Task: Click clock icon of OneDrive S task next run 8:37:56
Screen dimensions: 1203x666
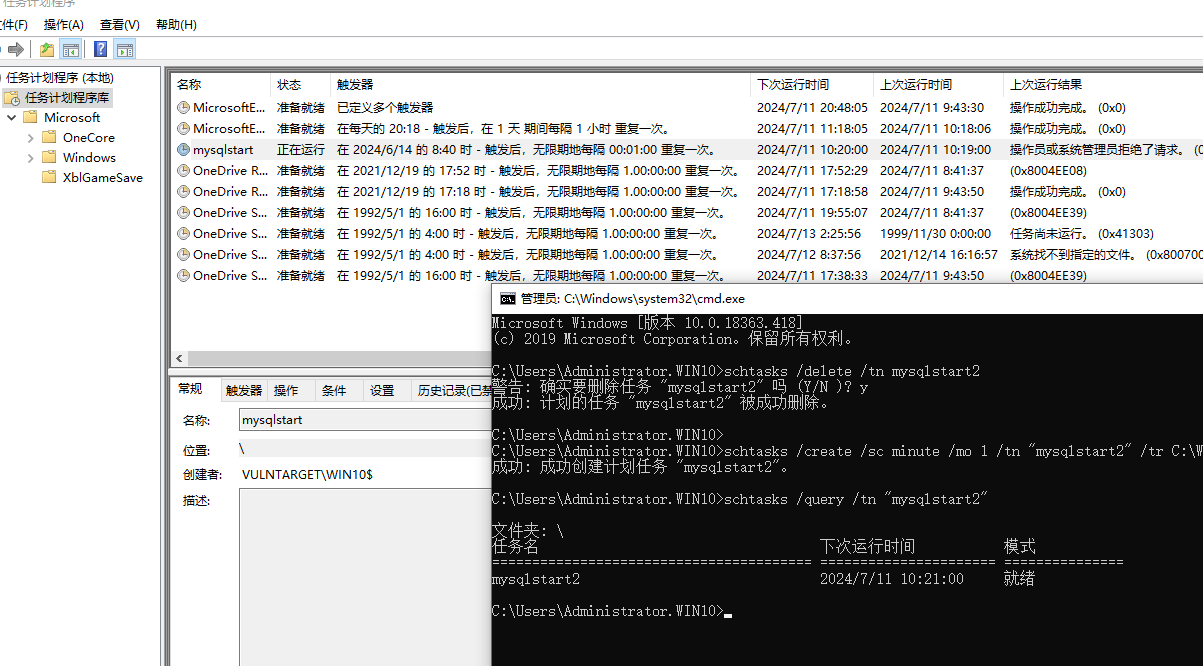Action: [x=183, y=254]
